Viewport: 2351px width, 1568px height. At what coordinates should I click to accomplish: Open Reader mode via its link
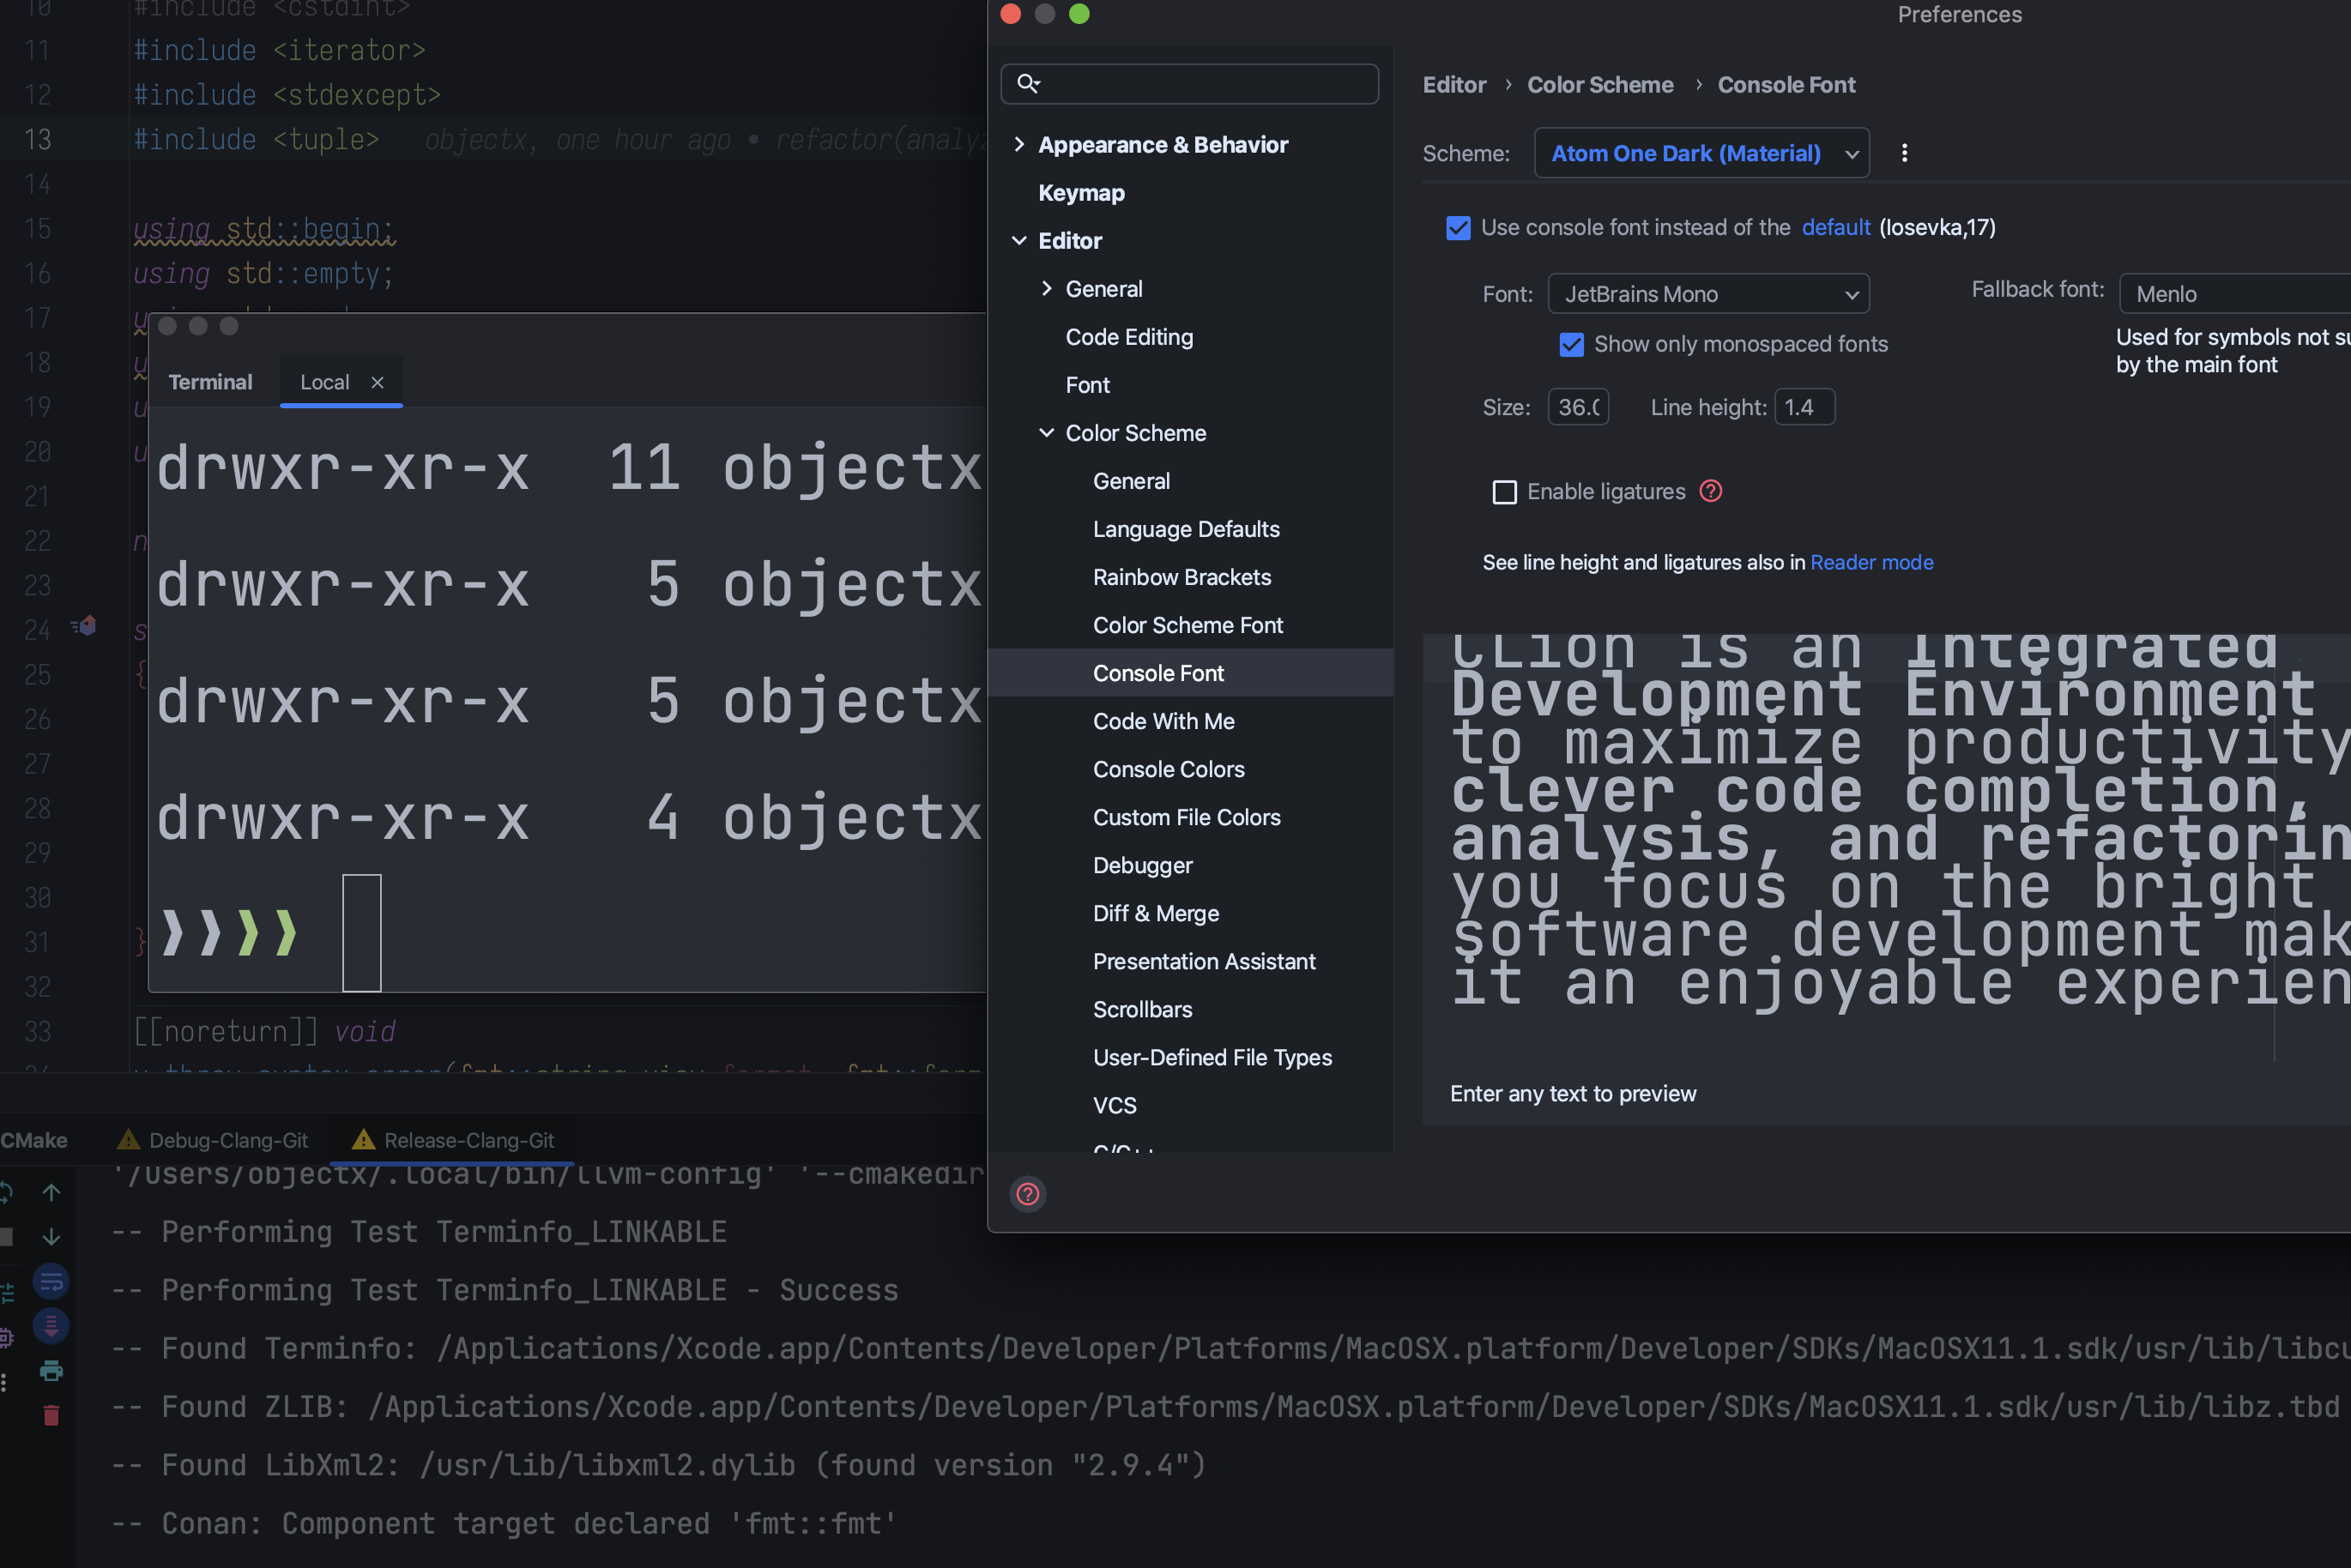(x=1871, y=562)
